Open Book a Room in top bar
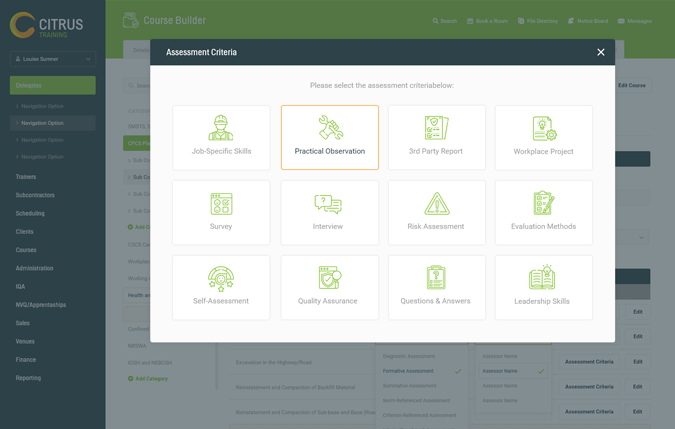 (x=487, y=21)
